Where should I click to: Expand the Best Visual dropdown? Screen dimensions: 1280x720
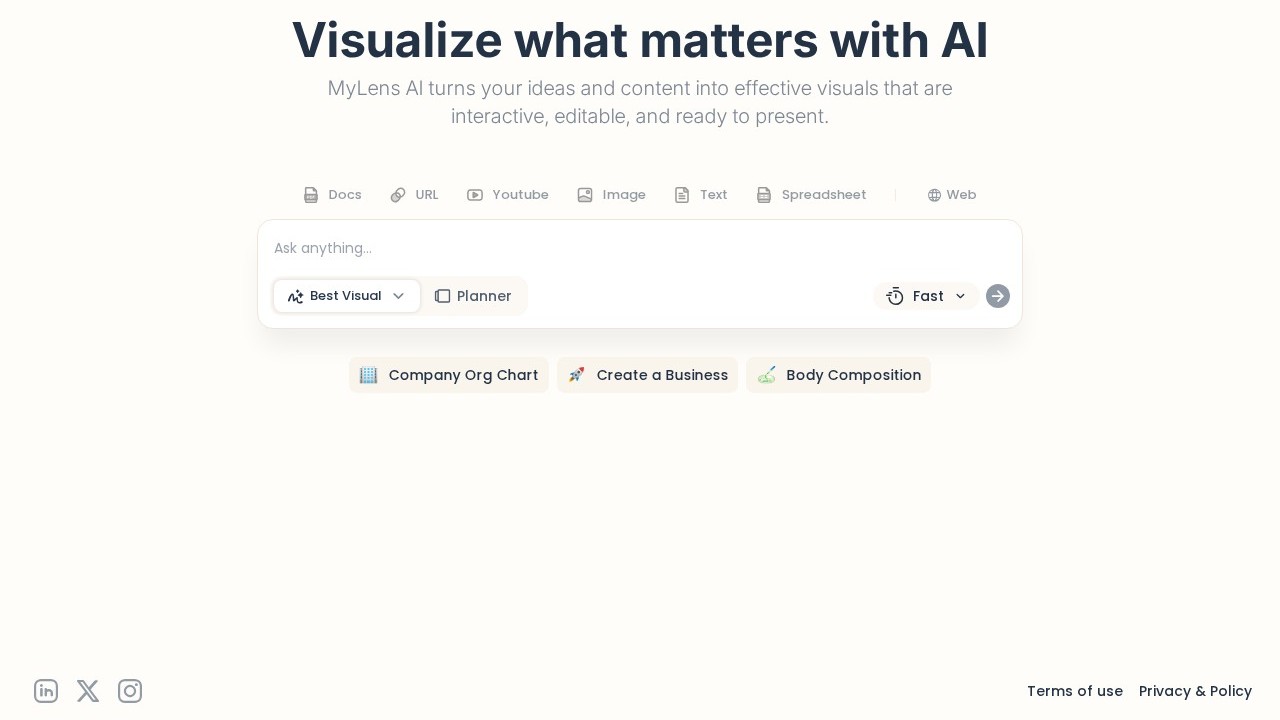click(x=347, y=296)
